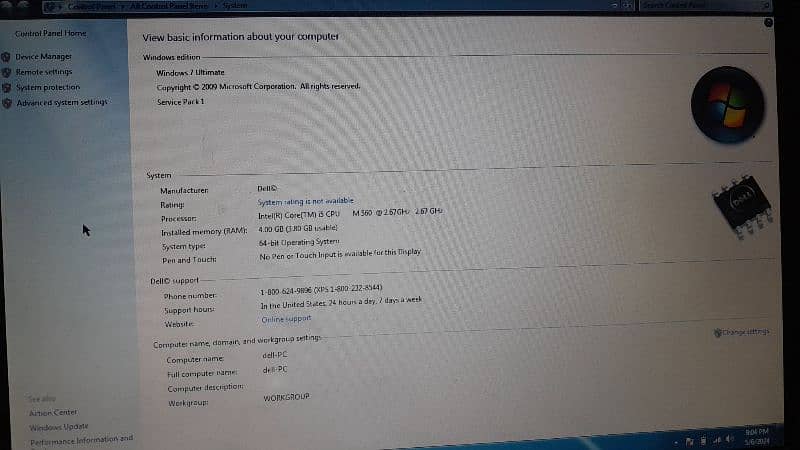The image size is (800, 450).
Task: Click the '64-bit Operating System' value
Action: (298, 242)
